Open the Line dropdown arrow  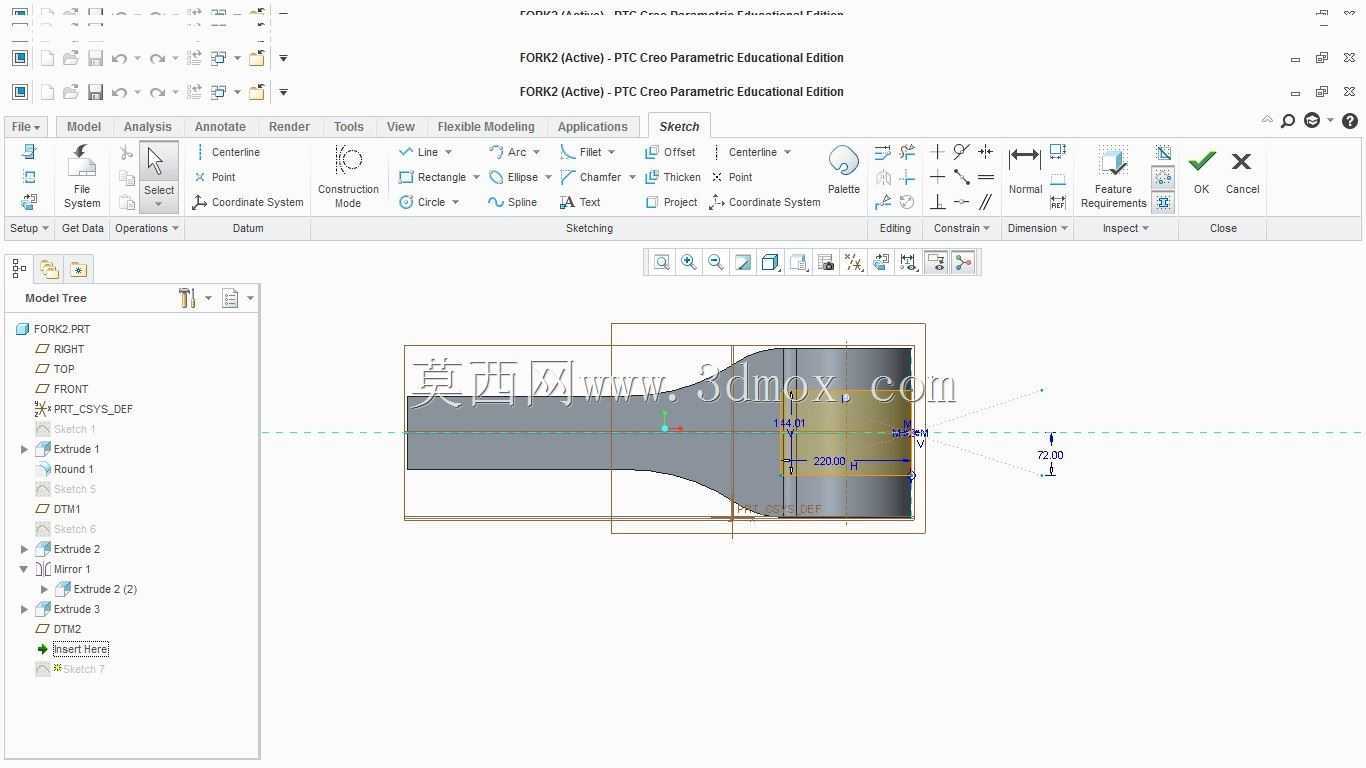click(x=448, y=152)
